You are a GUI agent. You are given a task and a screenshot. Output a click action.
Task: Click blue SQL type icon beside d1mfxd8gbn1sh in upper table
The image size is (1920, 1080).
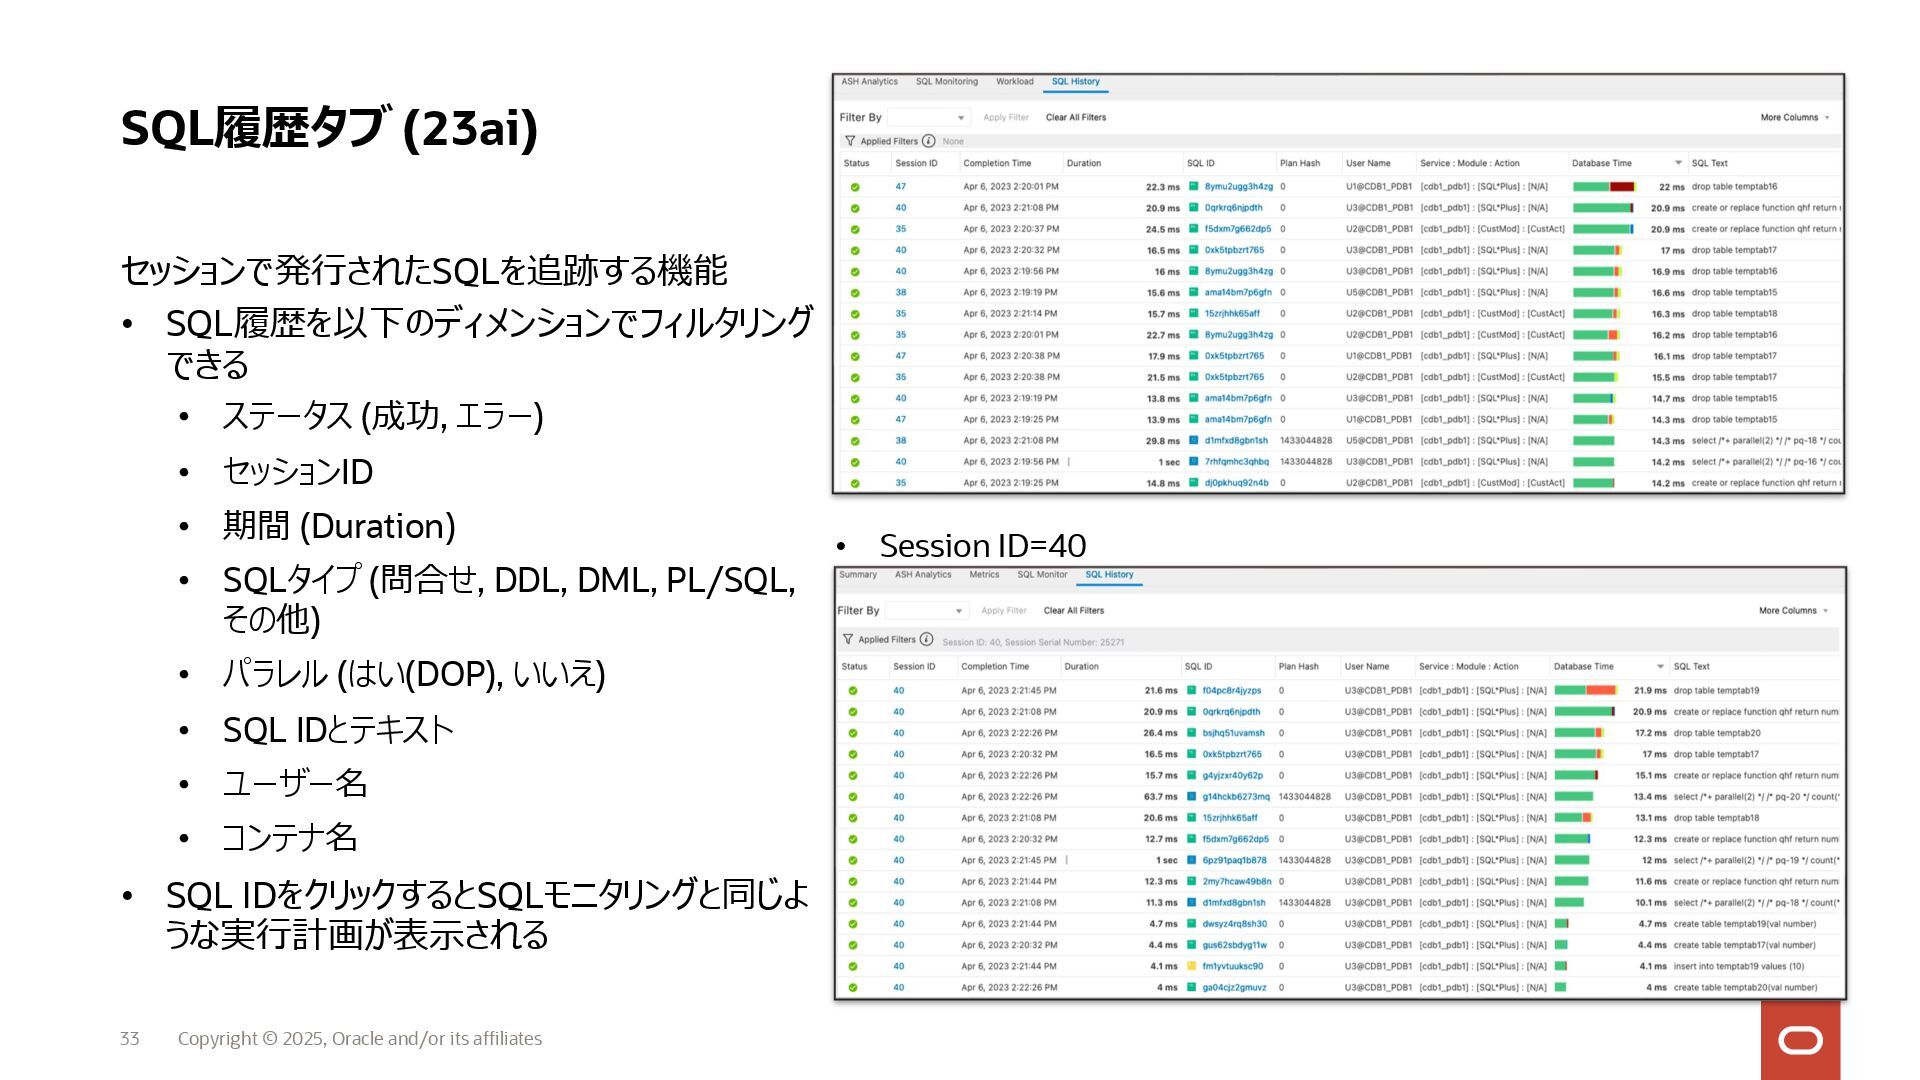click(x=1193, y=441)
